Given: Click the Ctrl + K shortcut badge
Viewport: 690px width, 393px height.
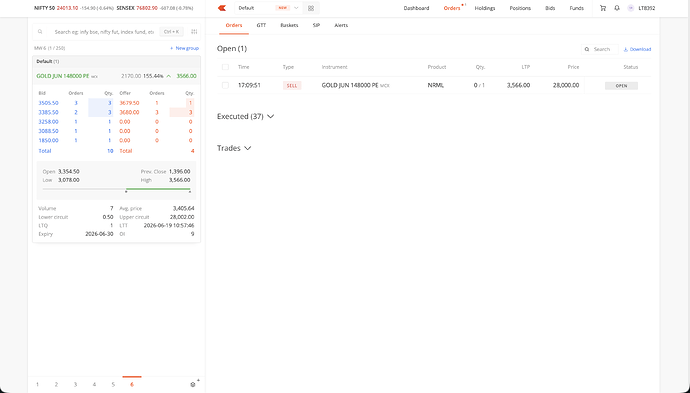Looking at the screenshot, I should point(171,32).
